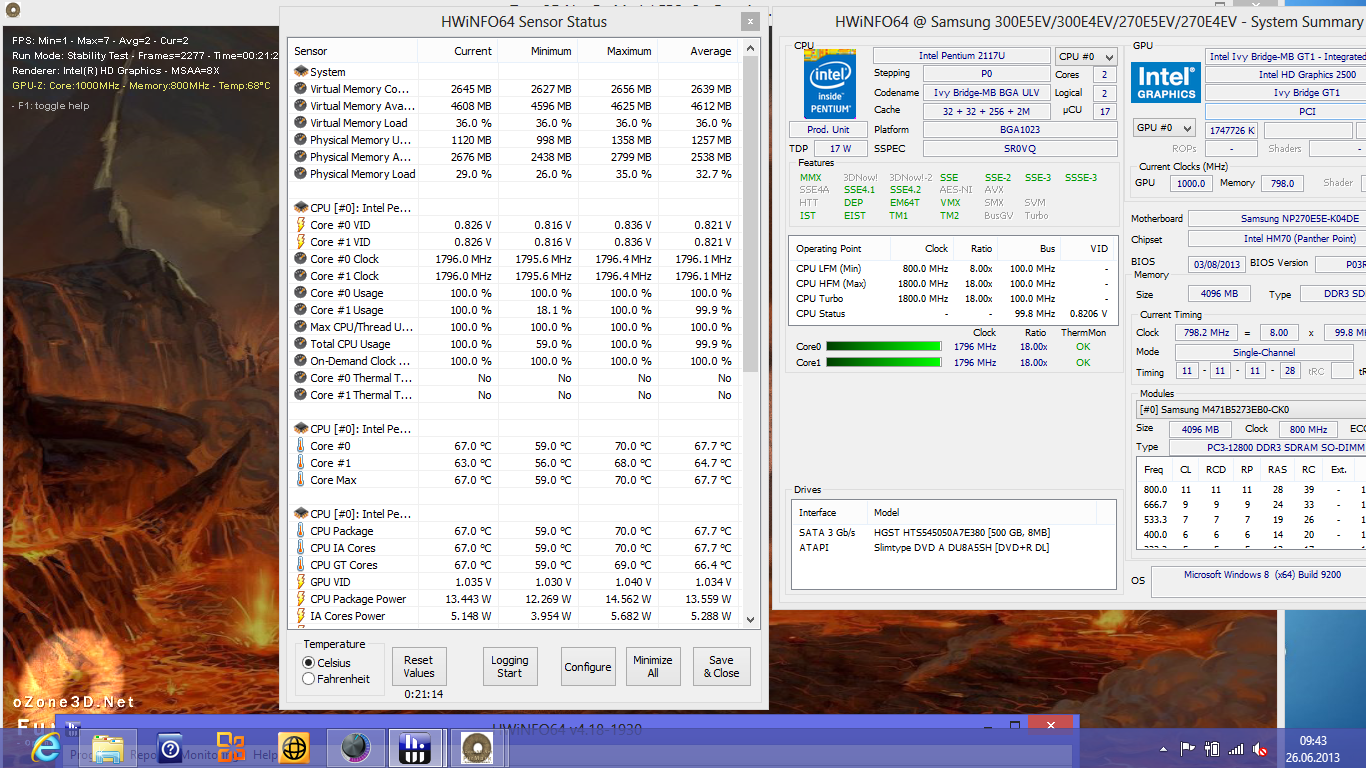This screenshot has width=1366, height=768.
Task: Click the battery power tray icon
Action: click(x=1212, y=748)
